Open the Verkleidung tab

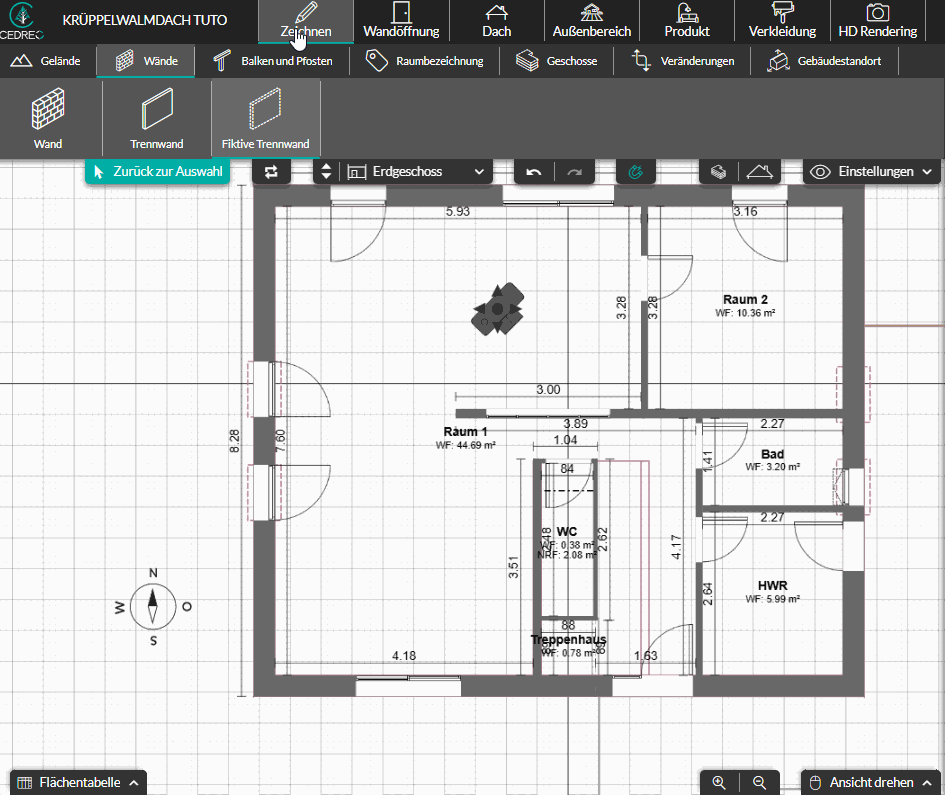(x=782, y=22)
